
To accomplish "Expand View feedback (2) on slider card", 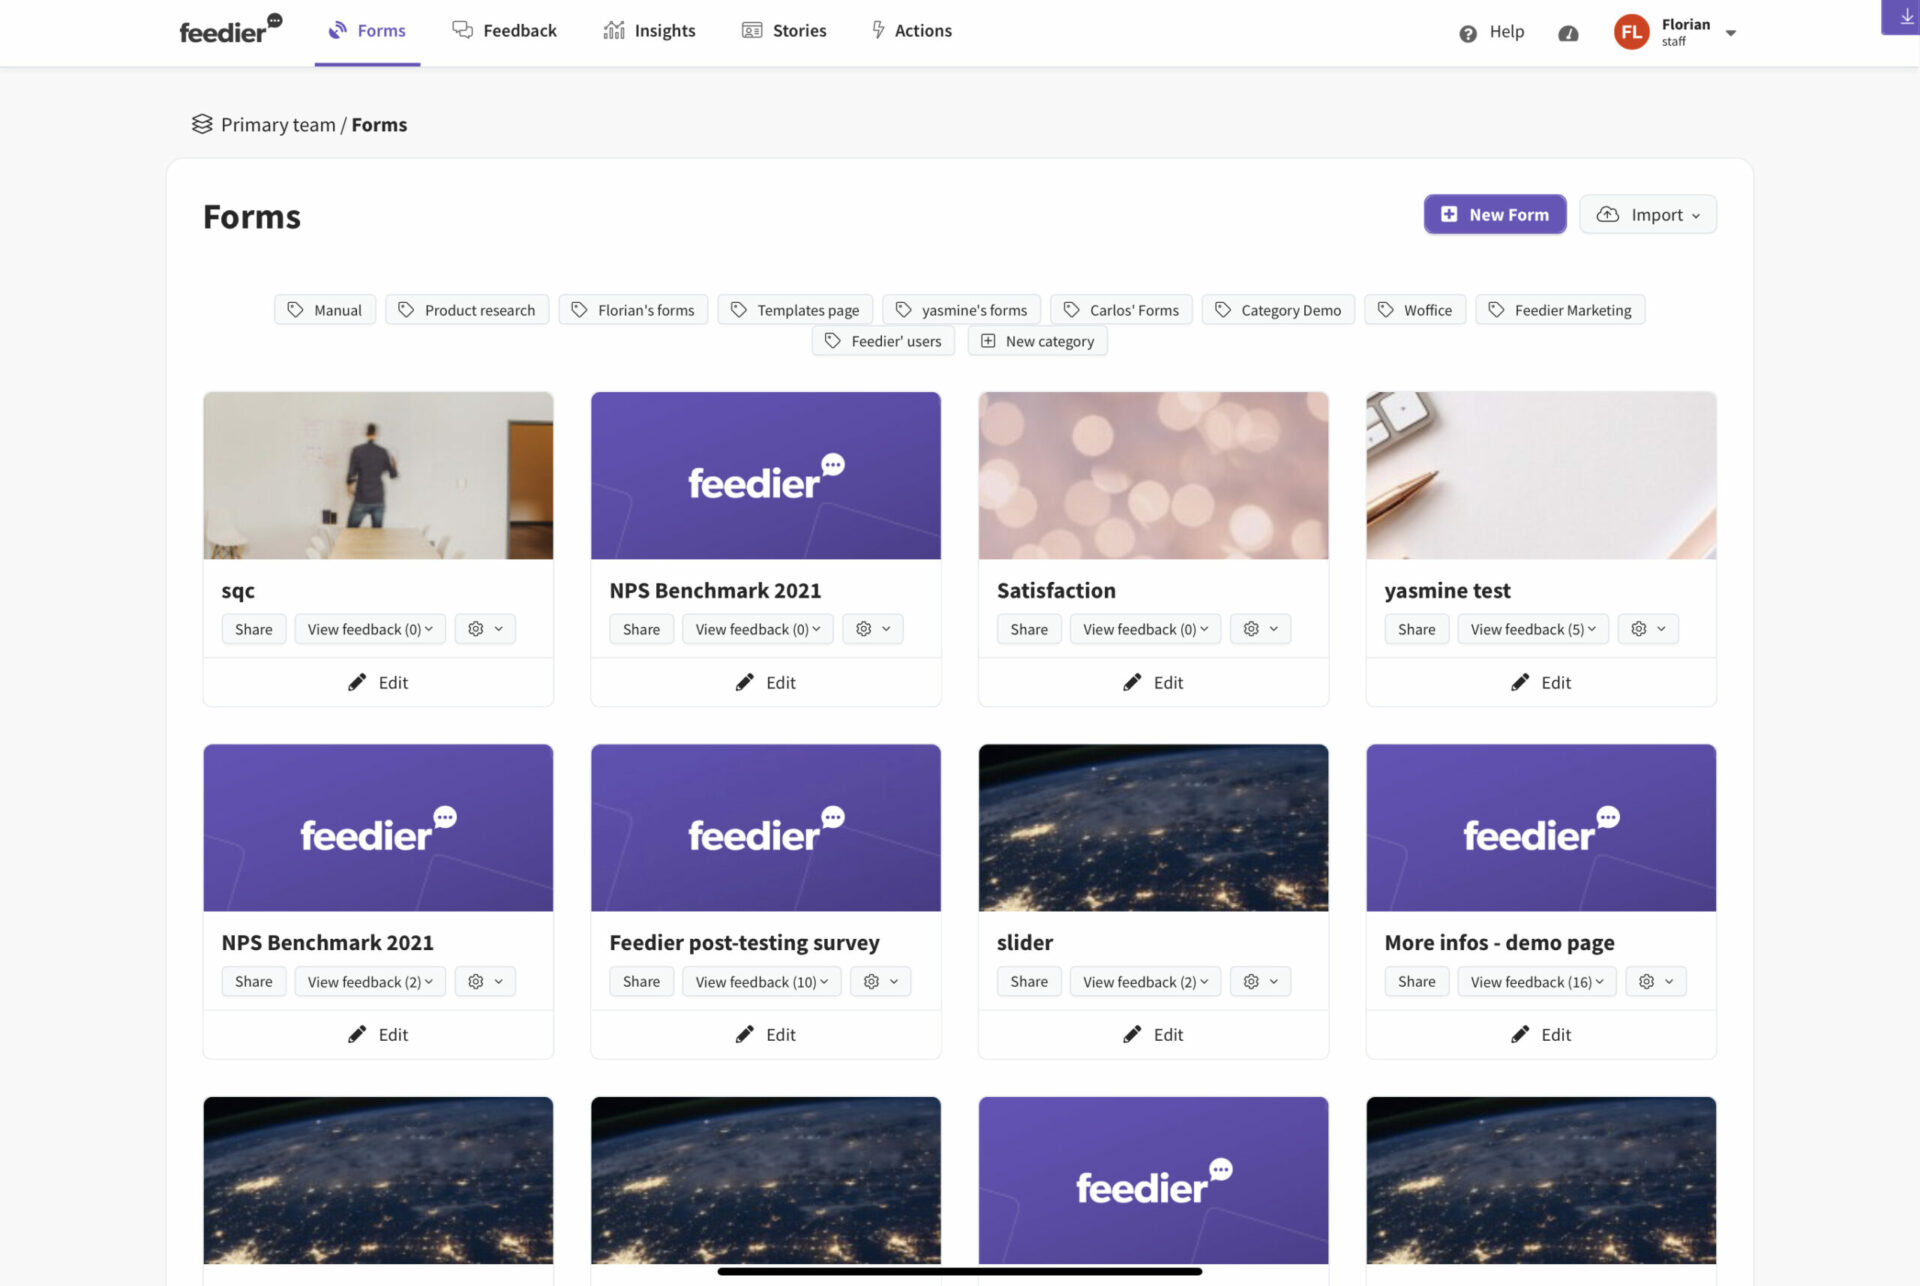I will (x=1145, y=982).
